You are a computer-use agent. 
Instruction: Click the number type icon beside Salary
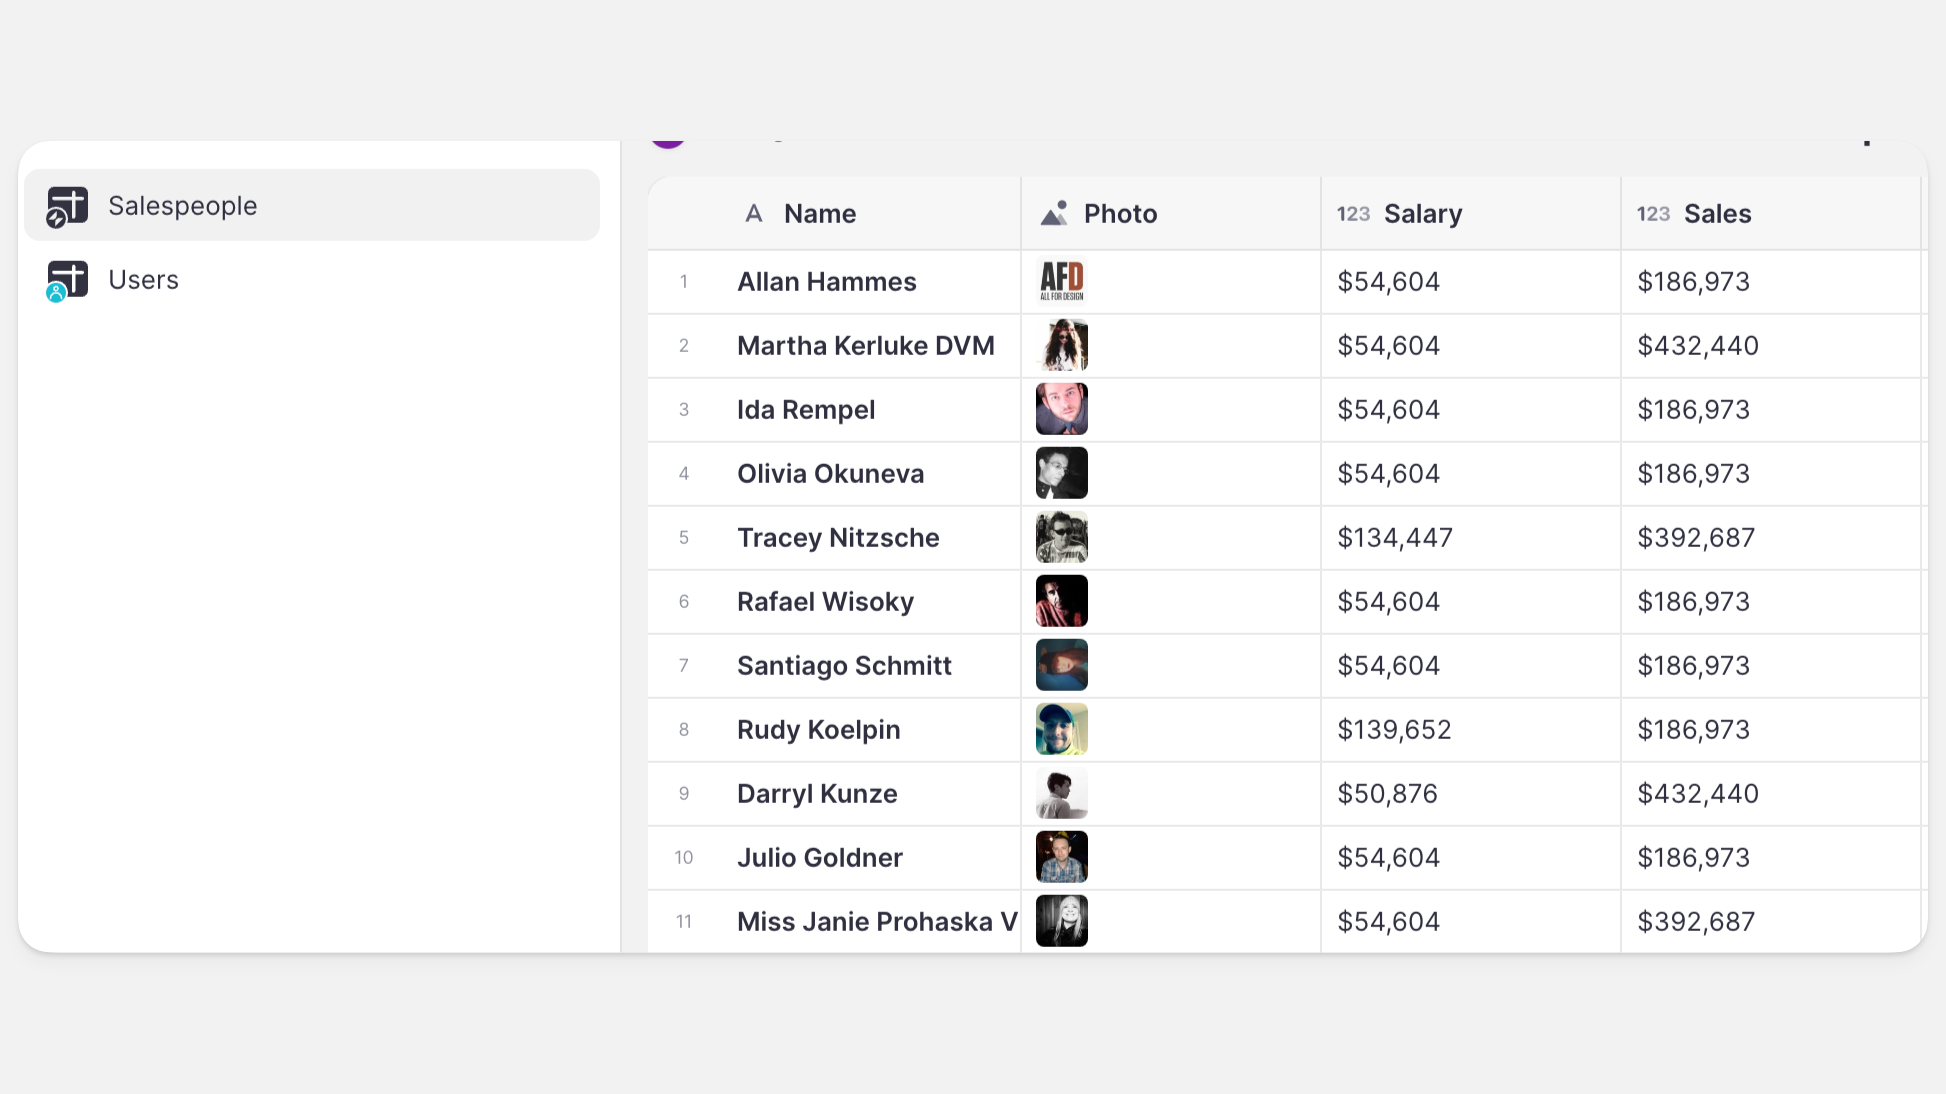[1353, 213]
